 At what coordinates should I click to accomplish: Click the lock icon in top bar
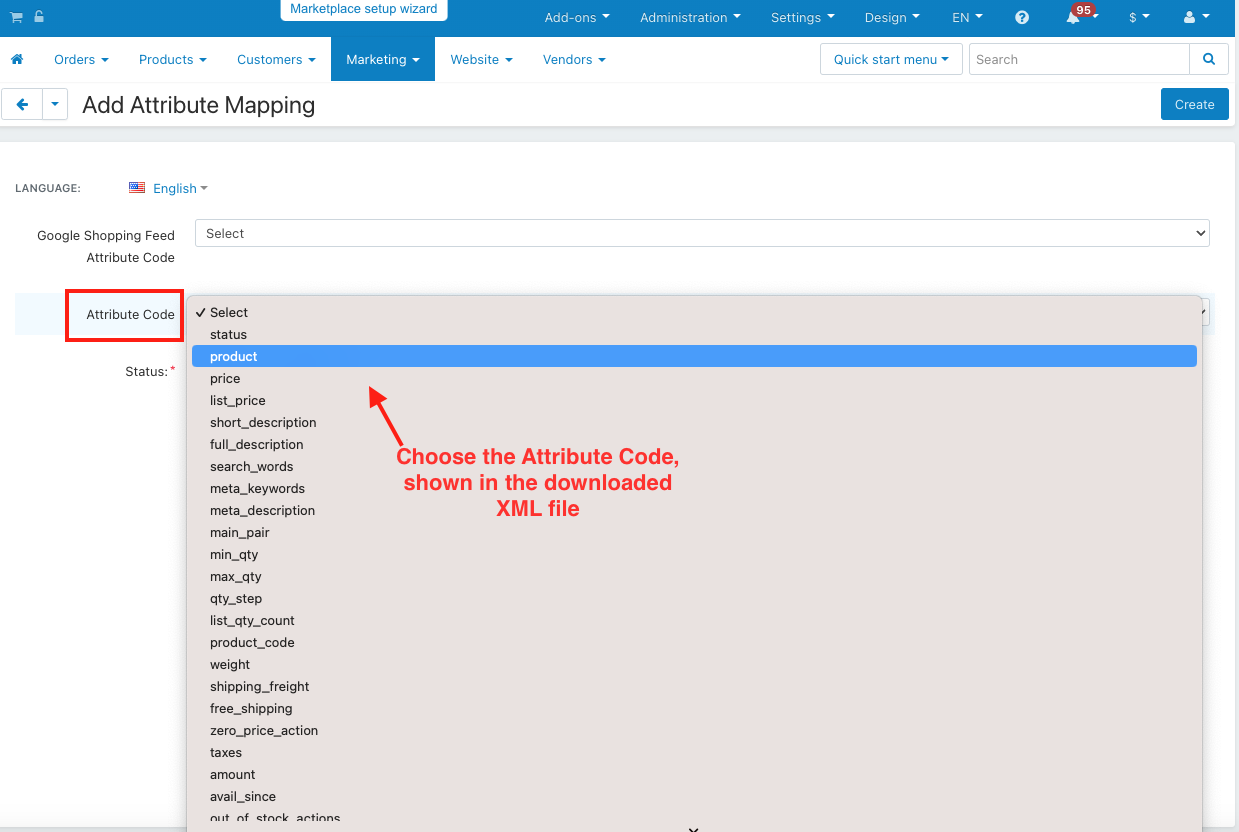tap(39, 17)
